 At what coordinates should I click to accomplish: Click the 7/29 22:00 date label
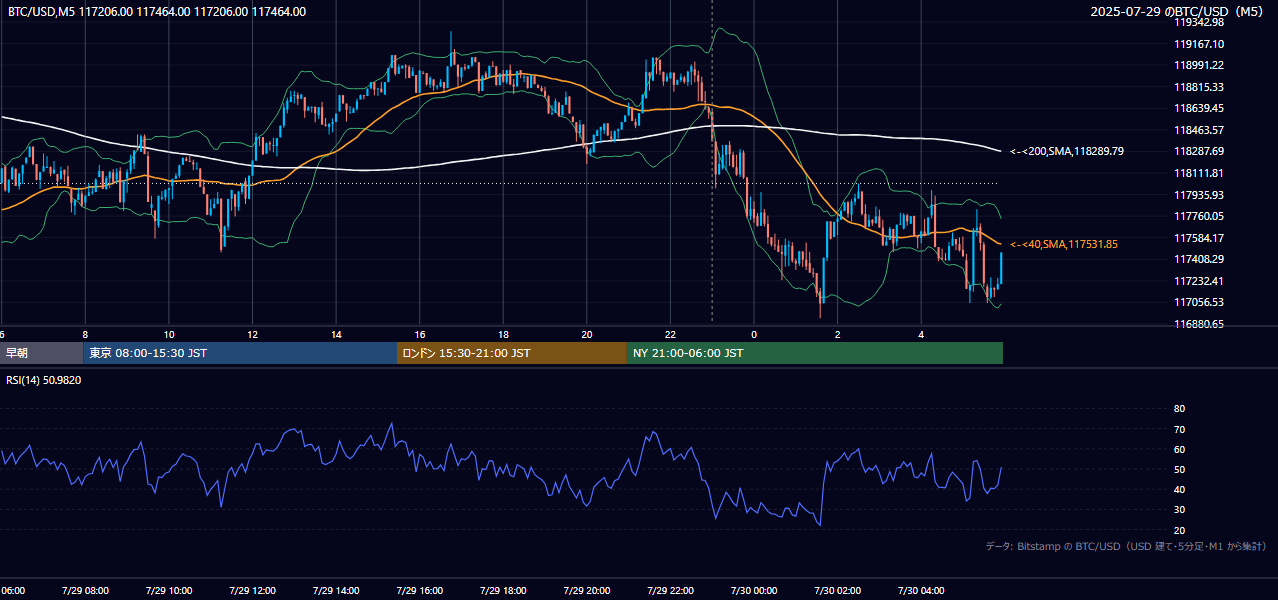(670, 590)
